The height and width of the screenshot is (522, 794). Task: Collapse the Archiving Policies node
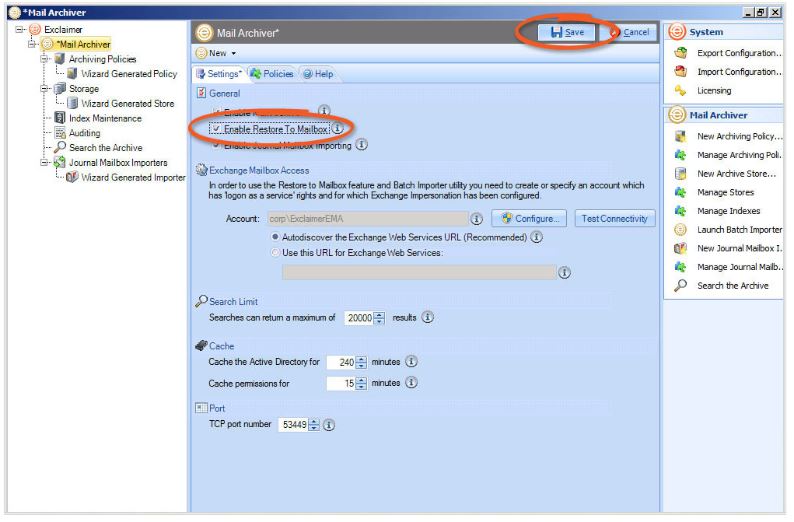pyautogui.click(x=45, y=59)
